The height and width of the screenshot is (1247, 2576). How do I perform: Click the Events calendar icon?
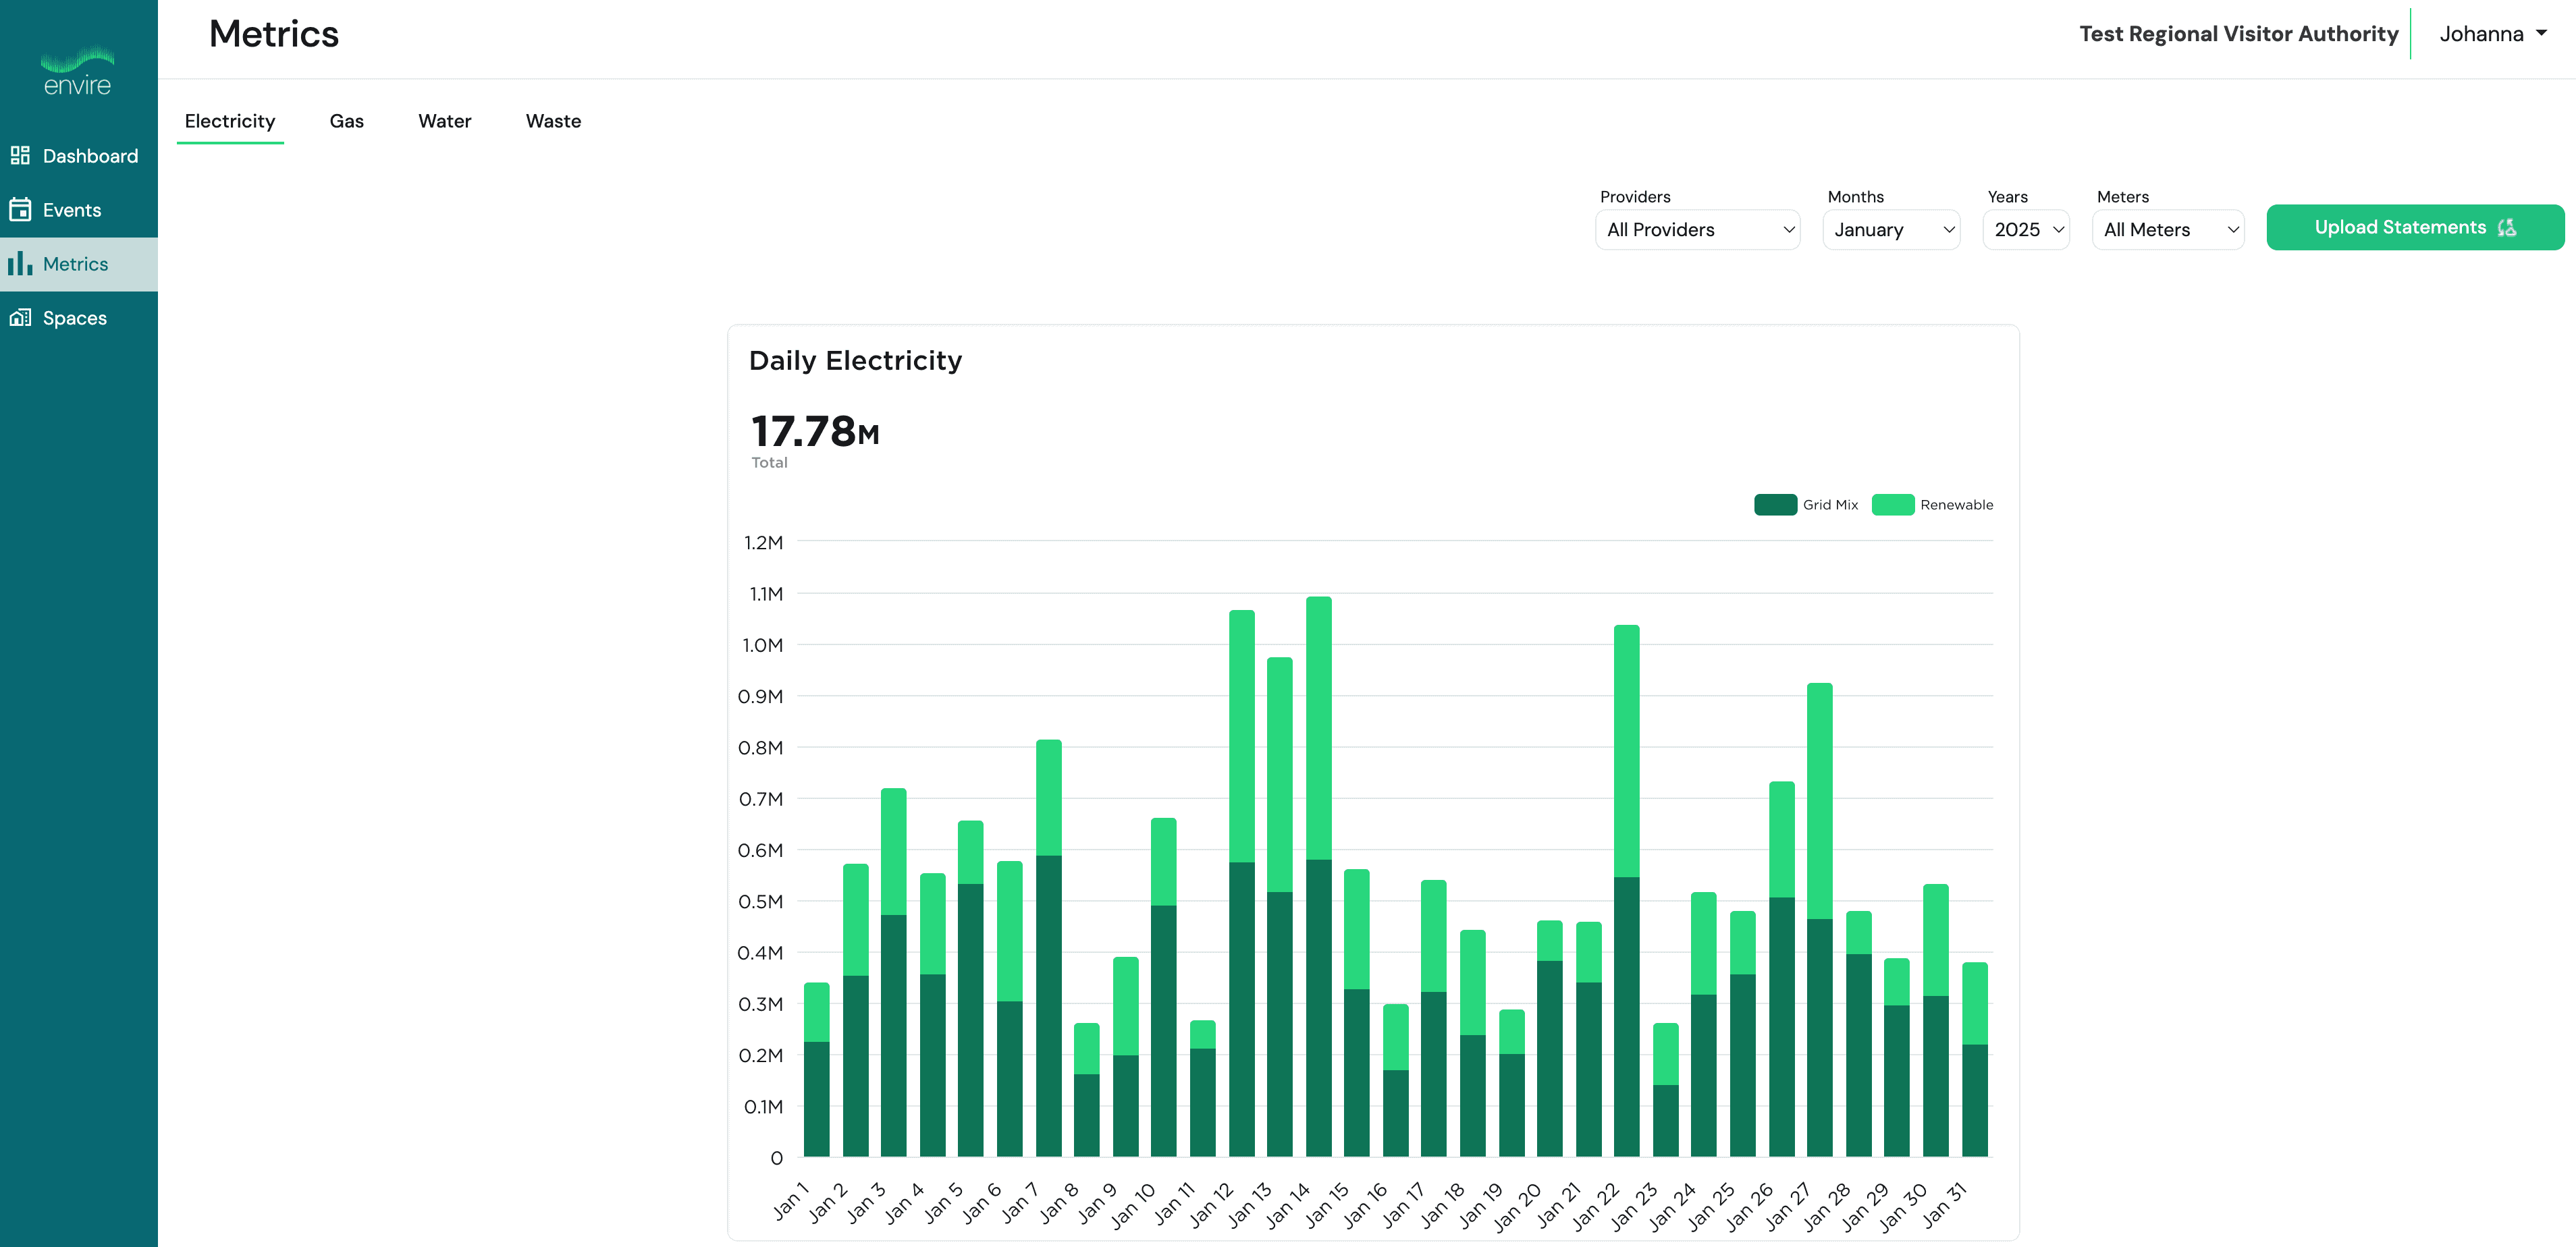click(20, 210)
